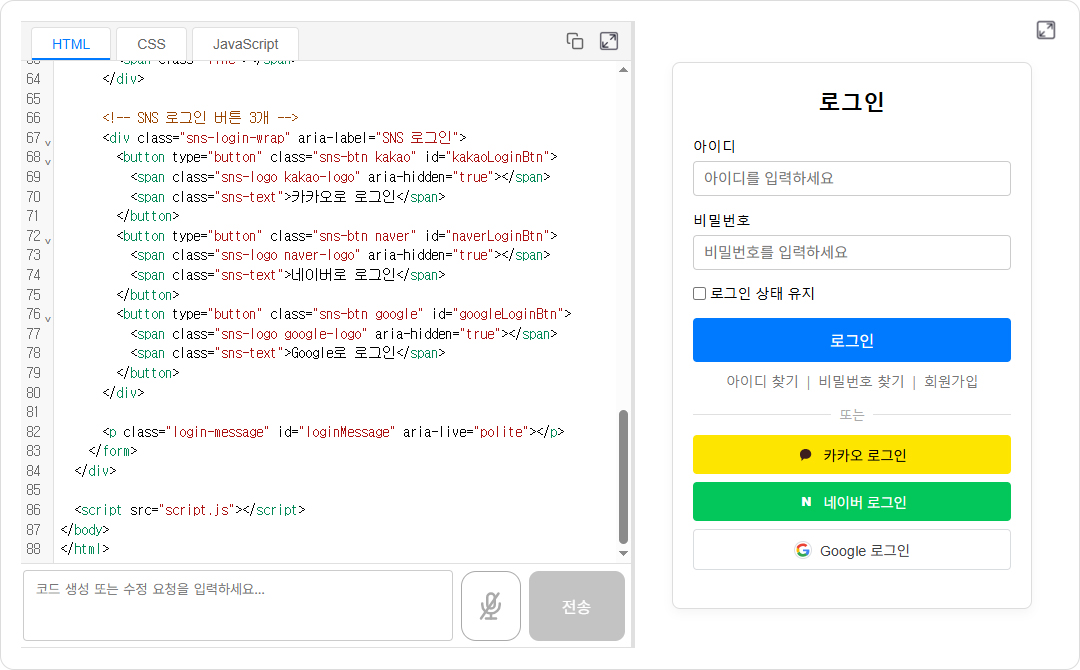Screen dimensions: 1080x670
Task: Collapse code fold arrow at line 72
Action: tap(48, 240)
